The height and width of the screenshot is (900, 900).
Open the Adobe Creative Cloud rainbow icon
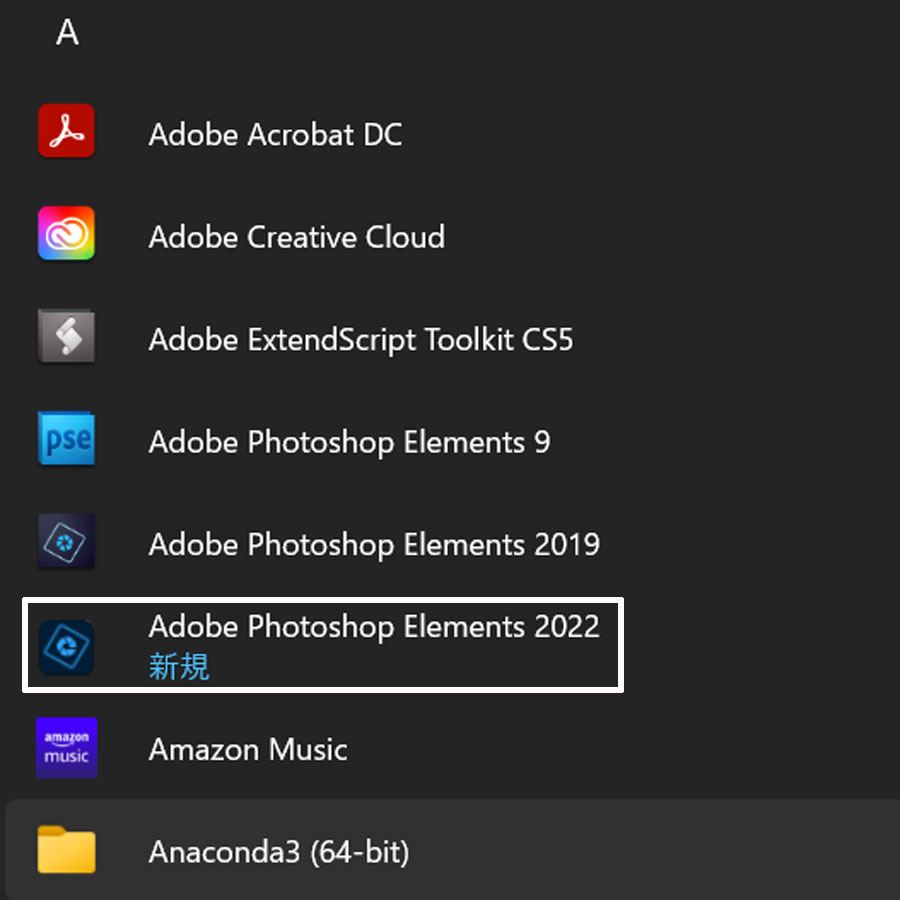[66, 233]
